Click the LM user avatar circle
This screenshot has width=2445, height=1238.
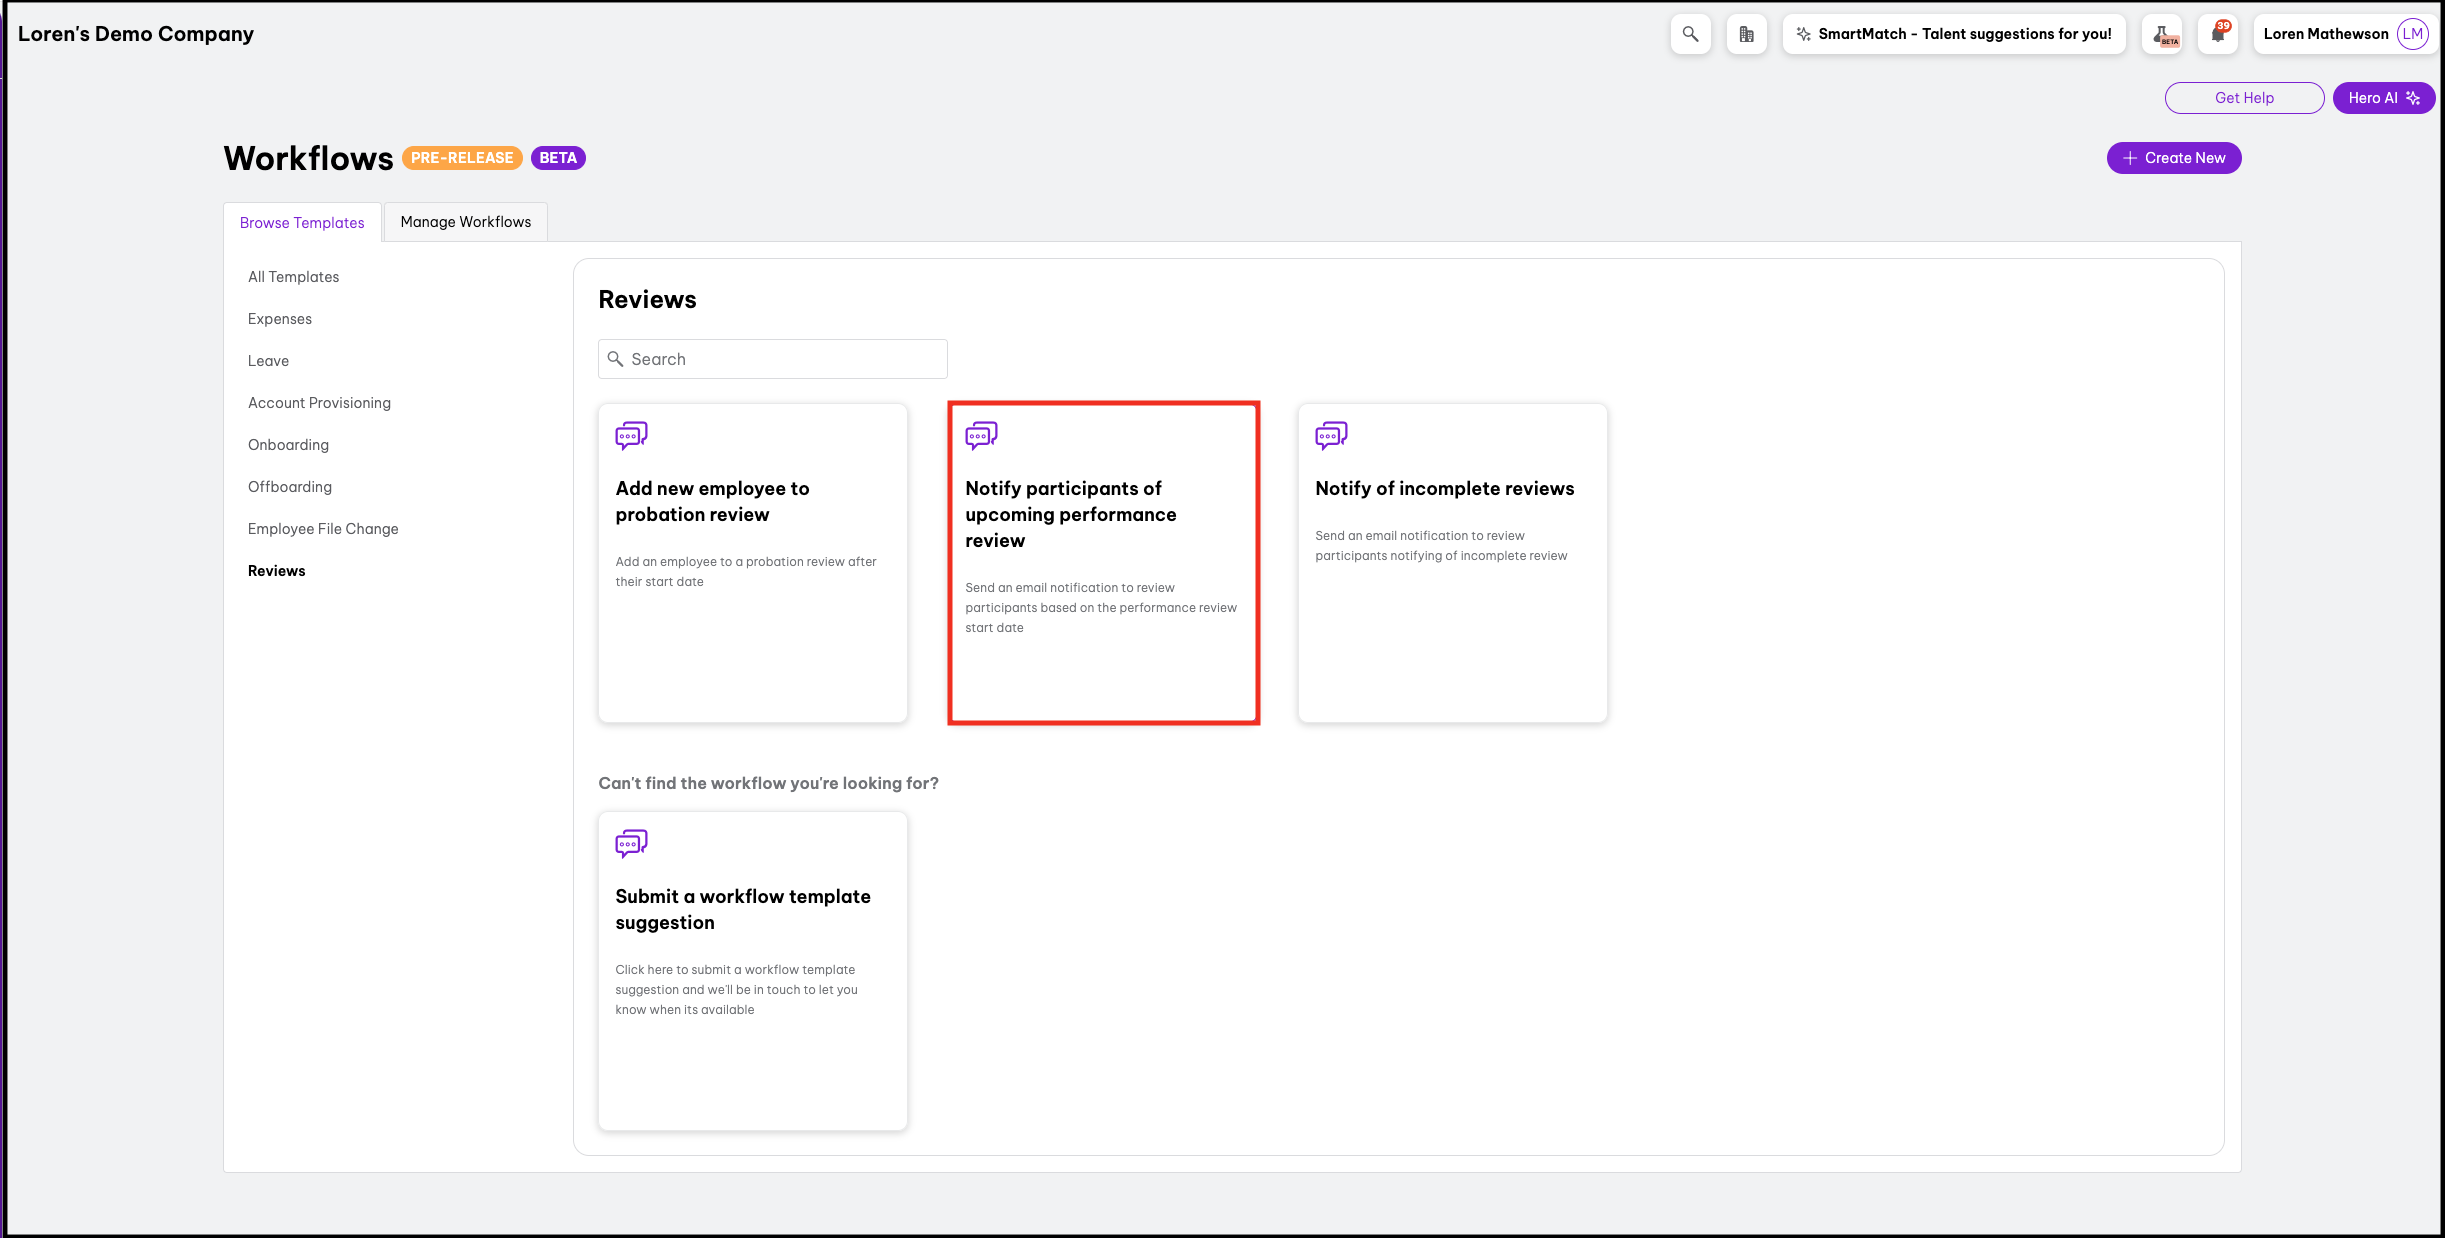[2413, 34]
